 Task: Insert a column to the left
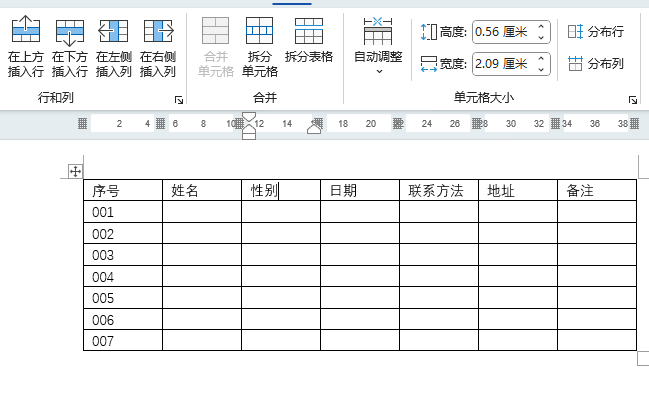[113, 46]
